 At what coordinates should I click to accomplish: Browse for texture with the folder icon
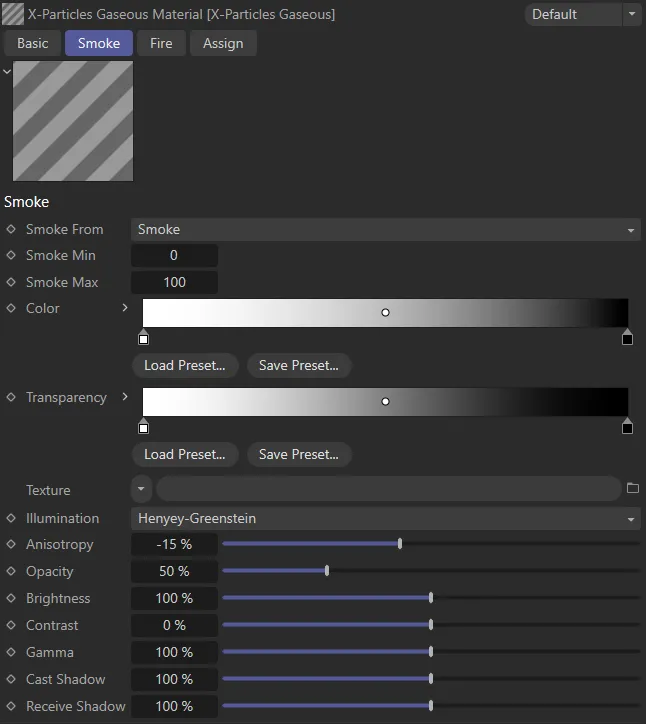click(633, 488)
